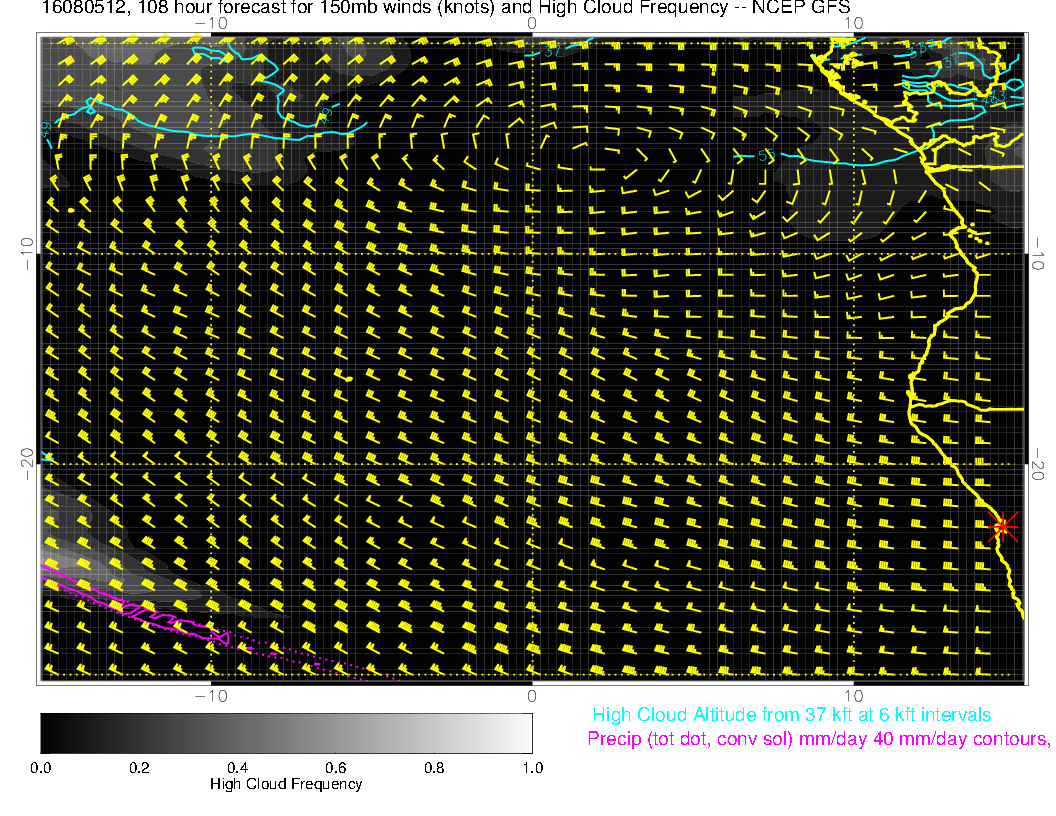Click the colorbar midpoint between 0.4 and 0.6
The height and width of the screenshot is (816, 1056).
click(x=286, y=732)
